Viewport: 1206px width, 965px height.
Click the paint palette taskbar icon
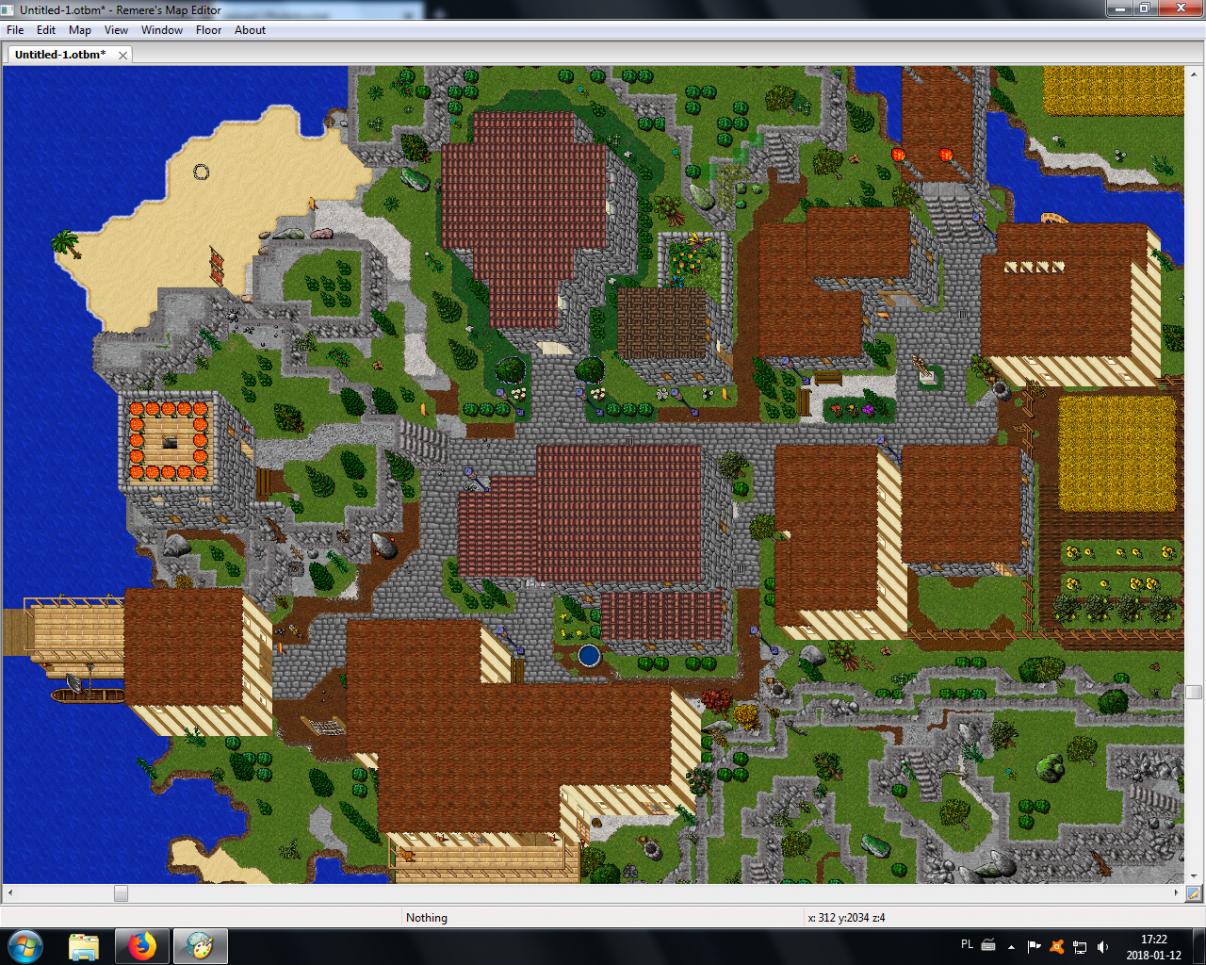tap(201, 946)
